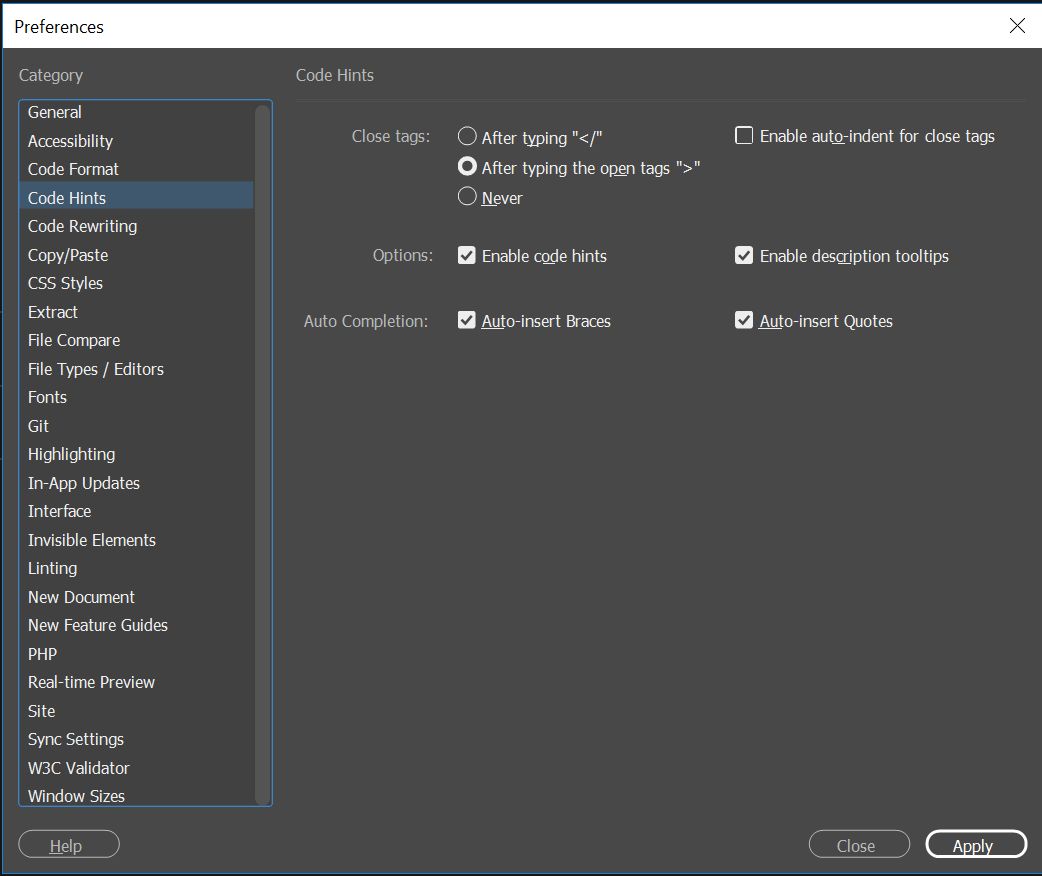Select 'After typing the open tags' radio button
Image resolution: width=1042 pixels, height=876 pixels.
click(x=467, y=167)
